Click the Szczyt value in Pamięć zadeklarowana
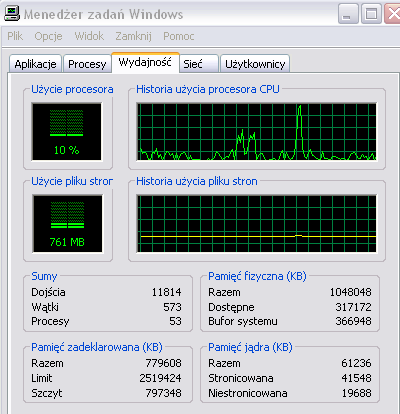Viewport: 400px width, 414px height. point(163,393)
